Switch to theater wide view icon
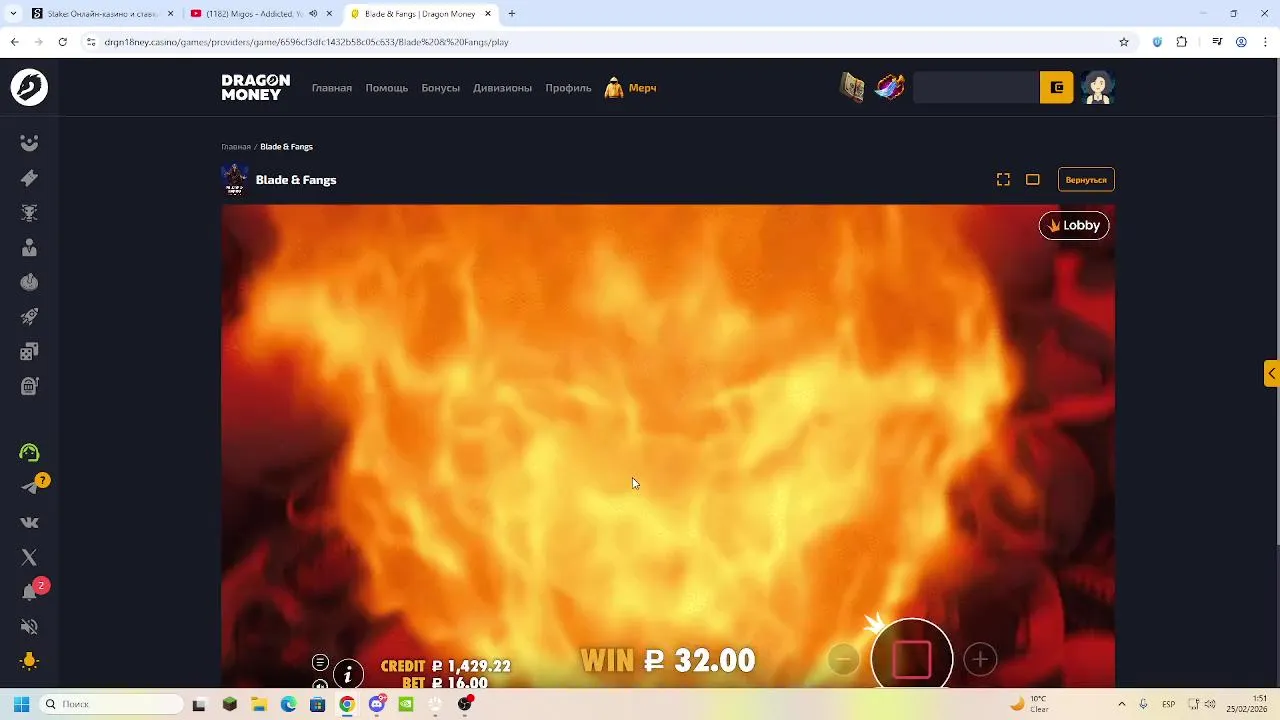 tap(1033, 180)
